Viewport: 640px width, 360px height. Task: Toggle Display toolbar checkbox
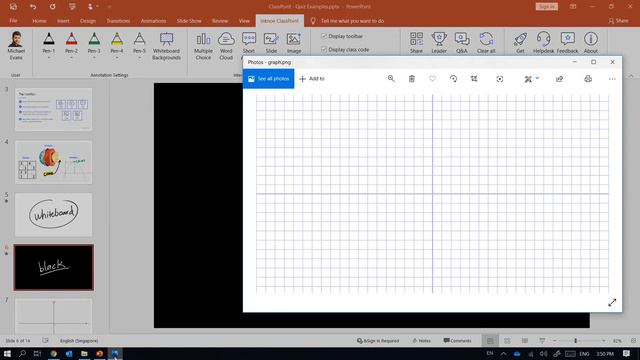324,36
